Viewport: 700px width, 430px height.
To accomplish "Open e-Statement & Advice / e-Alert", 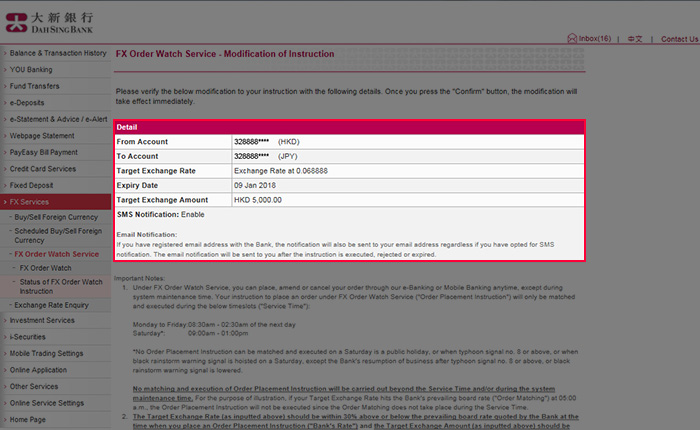I will (x=58, y=119).
